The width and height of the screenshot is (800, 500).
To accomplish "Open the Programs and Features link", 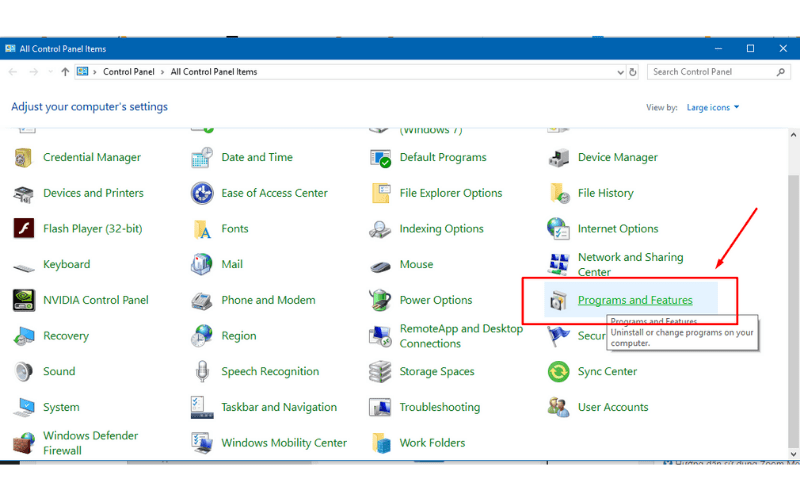I will pos(634,300).
